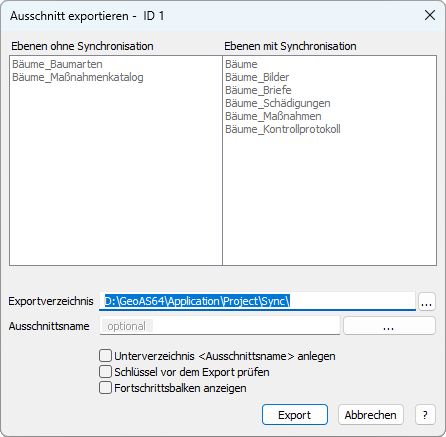Check Schlüssel vor dem Export prüfen
The width and height of the screenshot is (446, 437).
point(105,372)
